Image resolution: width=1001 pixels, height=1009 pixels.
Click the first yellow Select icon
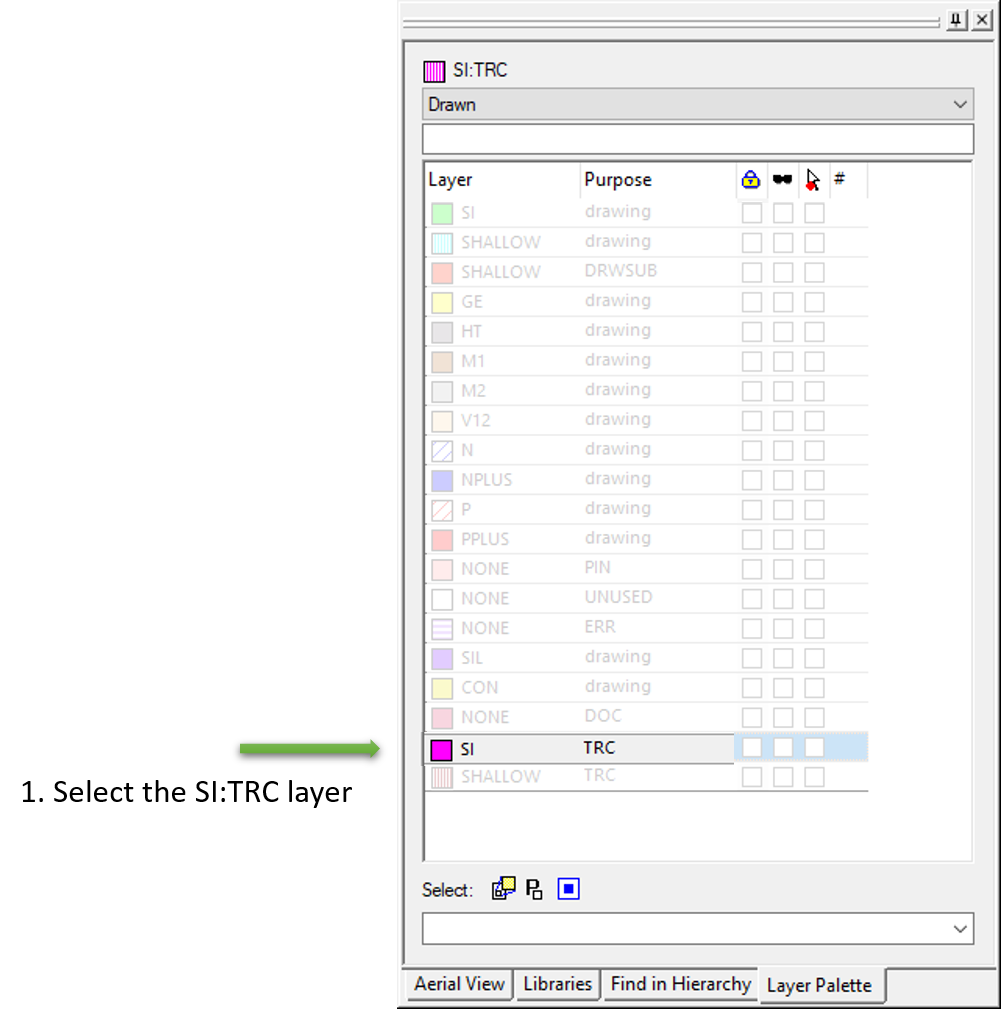click(503, 889)
